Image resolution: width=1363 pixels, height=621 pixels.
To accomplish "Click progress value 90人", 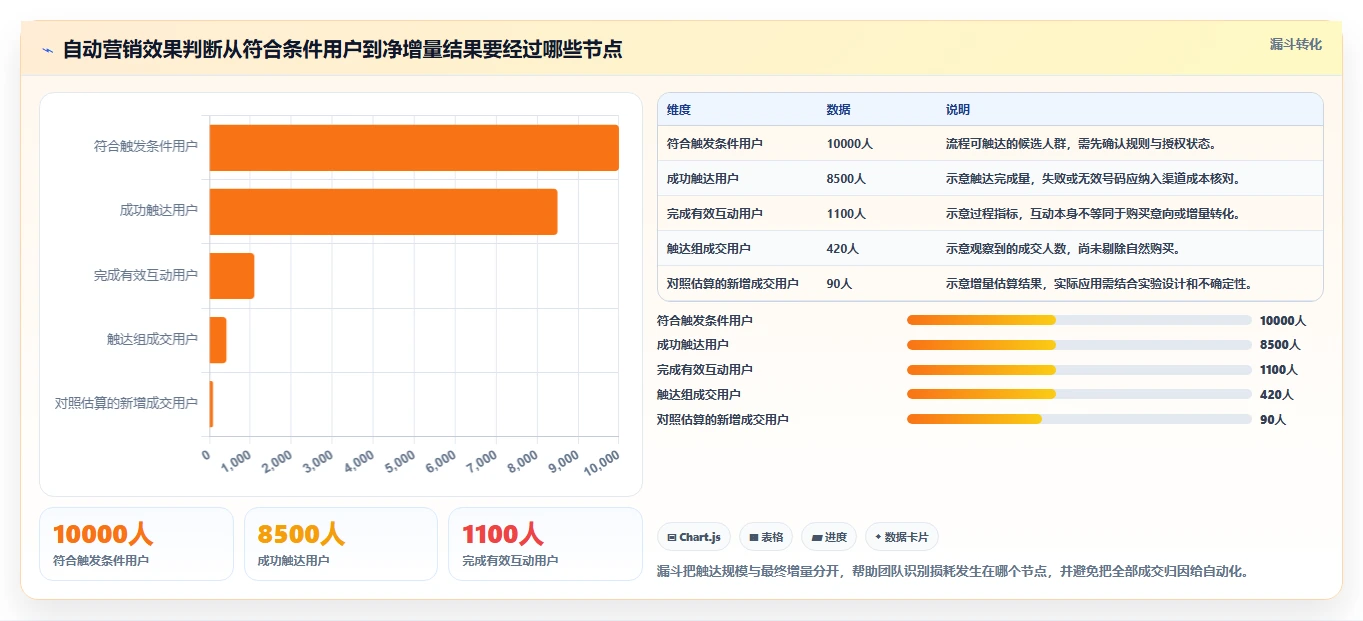I will pyautogui.click(x=1273, y=420).
